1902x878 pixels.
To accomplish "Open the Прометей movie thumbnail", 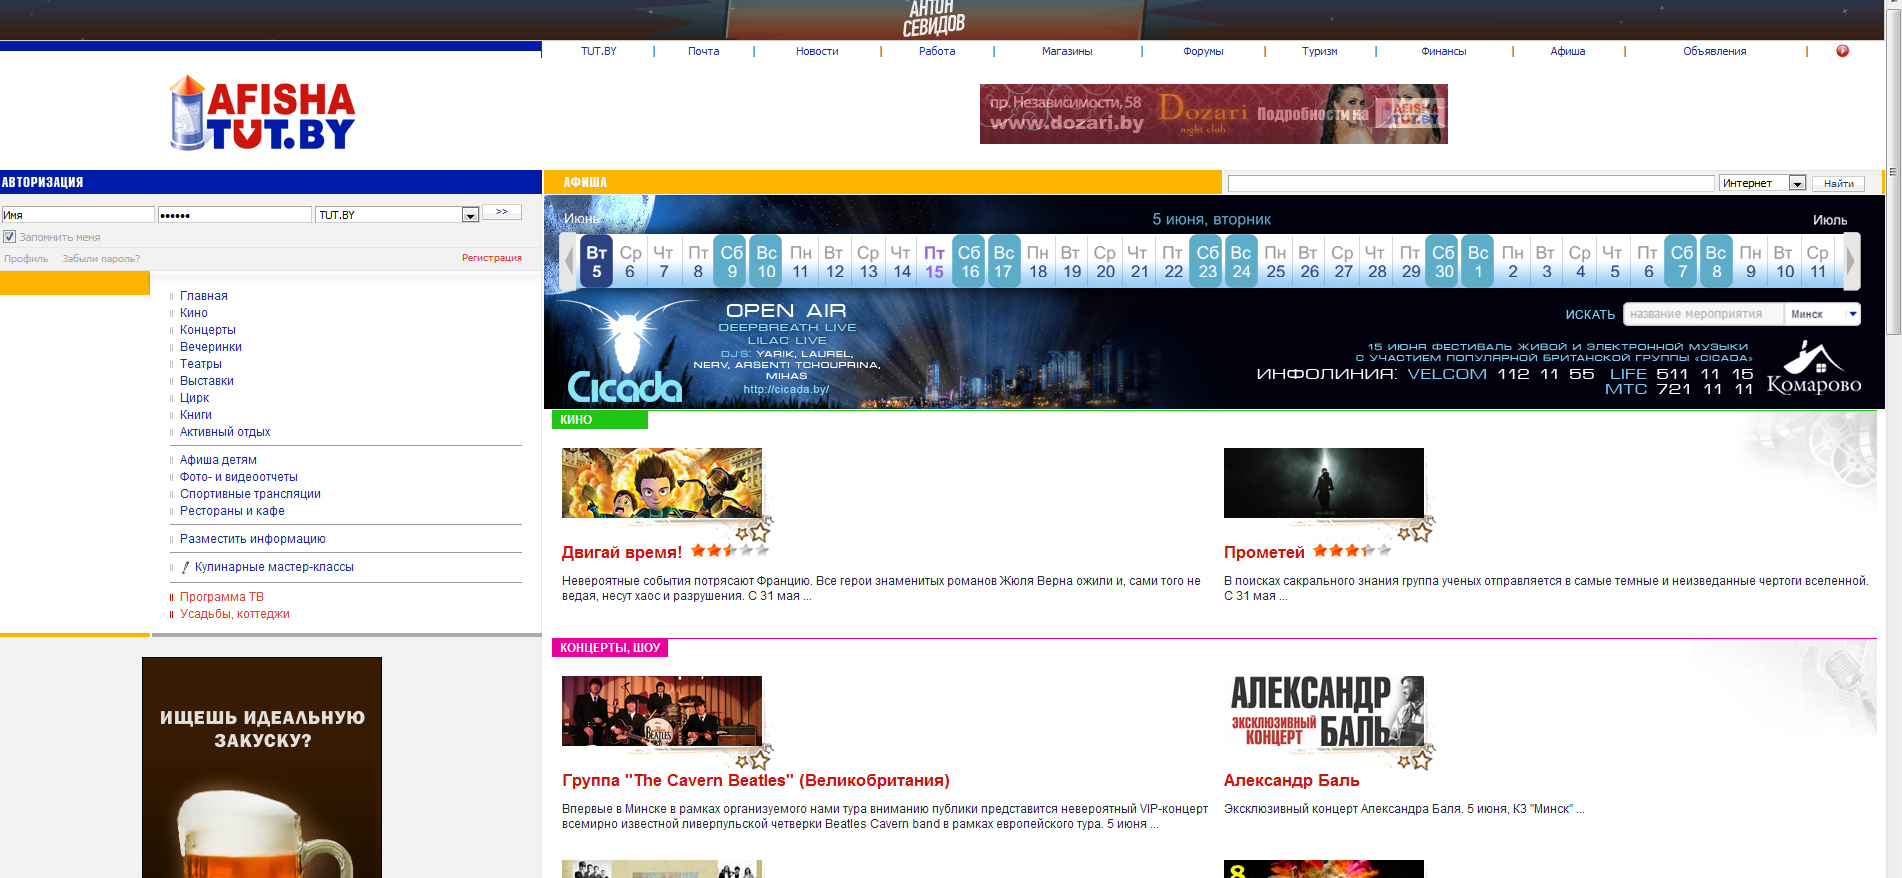I will click(1324, 483).
